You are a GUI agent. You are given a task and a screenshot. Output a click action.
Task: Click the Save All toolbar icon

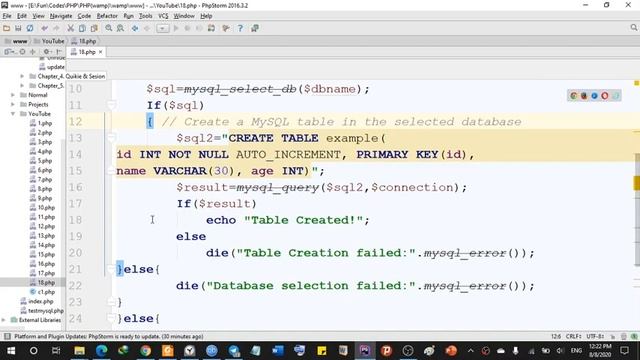point(18,28)
